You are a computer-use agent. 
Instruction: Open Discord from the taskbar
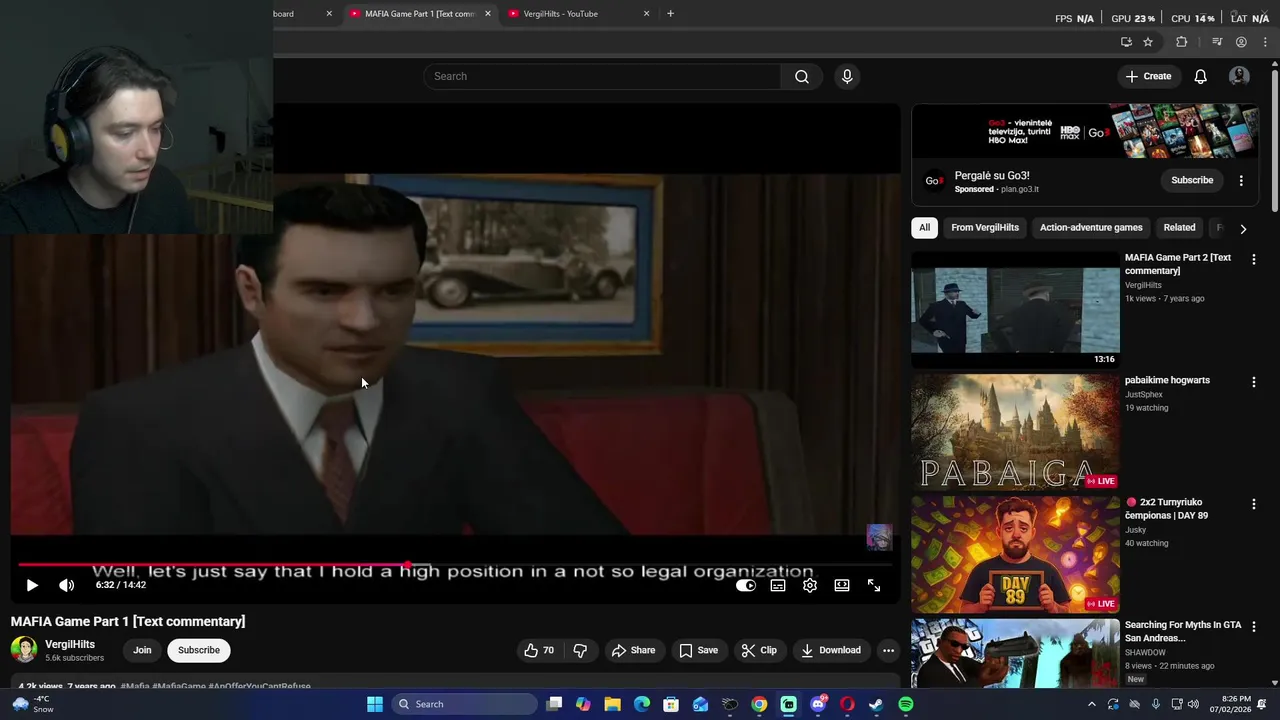coord(818,704)
